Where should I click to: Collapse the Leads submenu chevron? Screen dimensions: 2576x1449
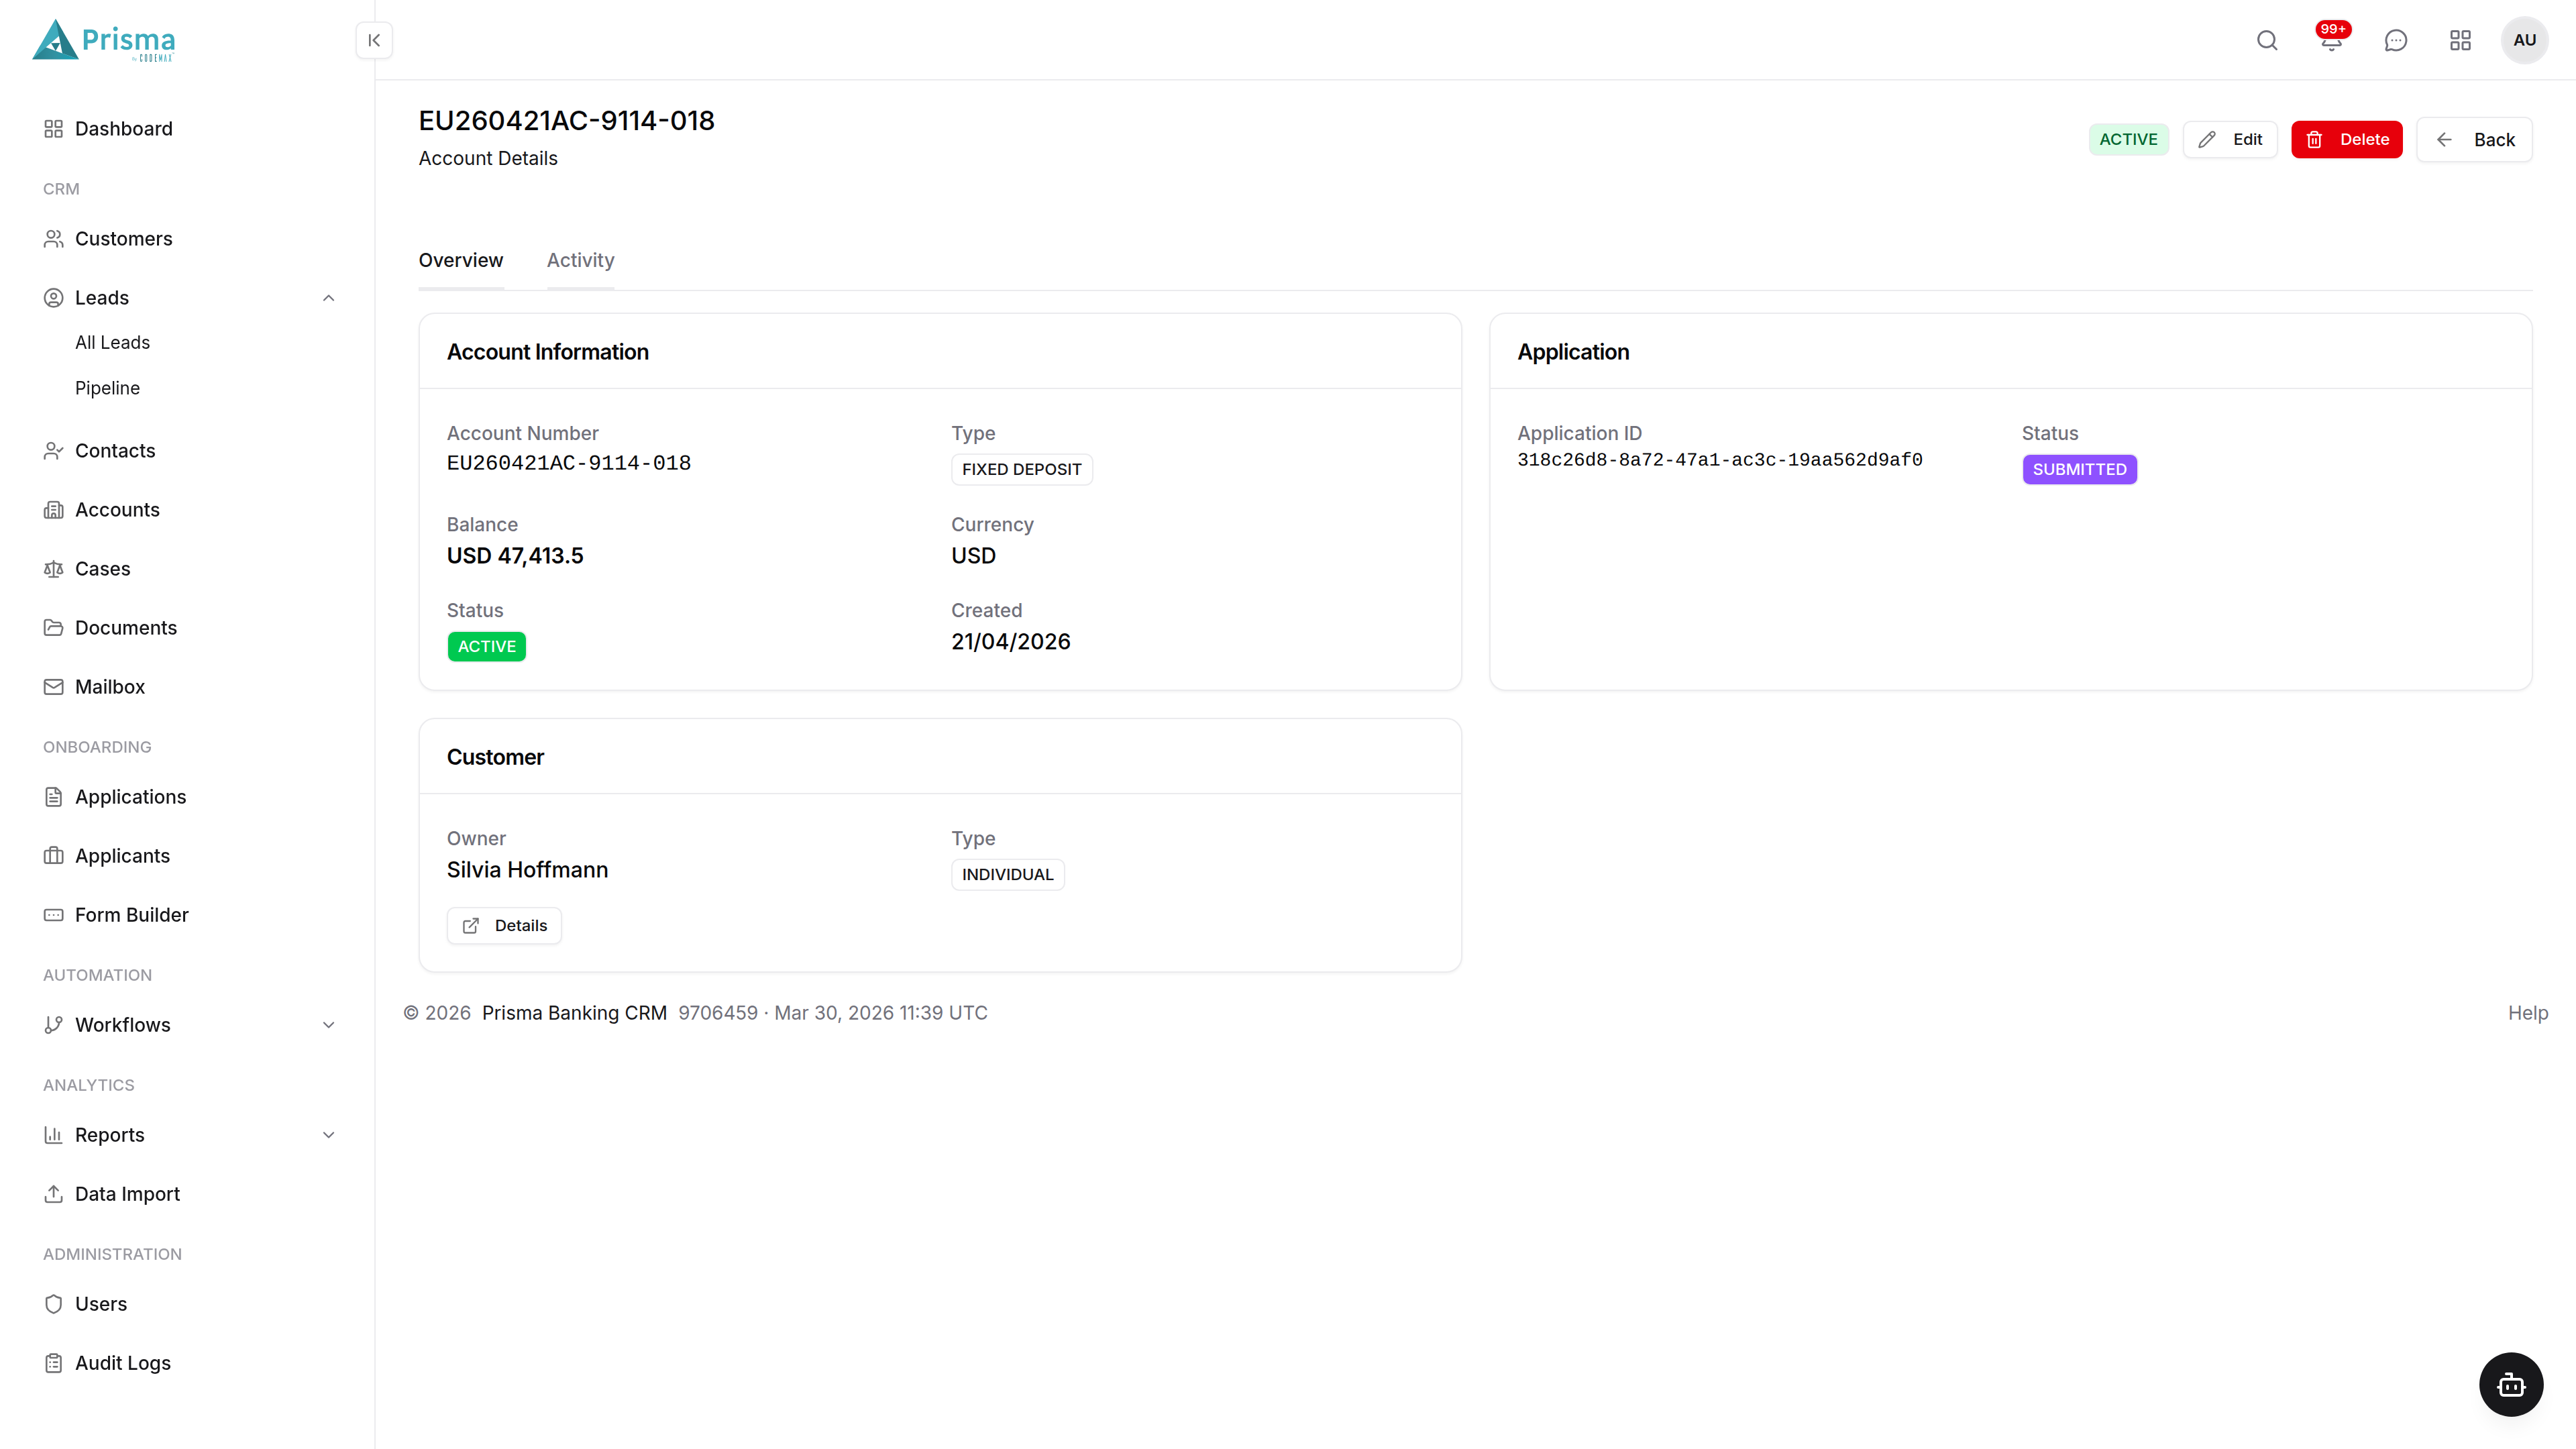pos(329,298)
